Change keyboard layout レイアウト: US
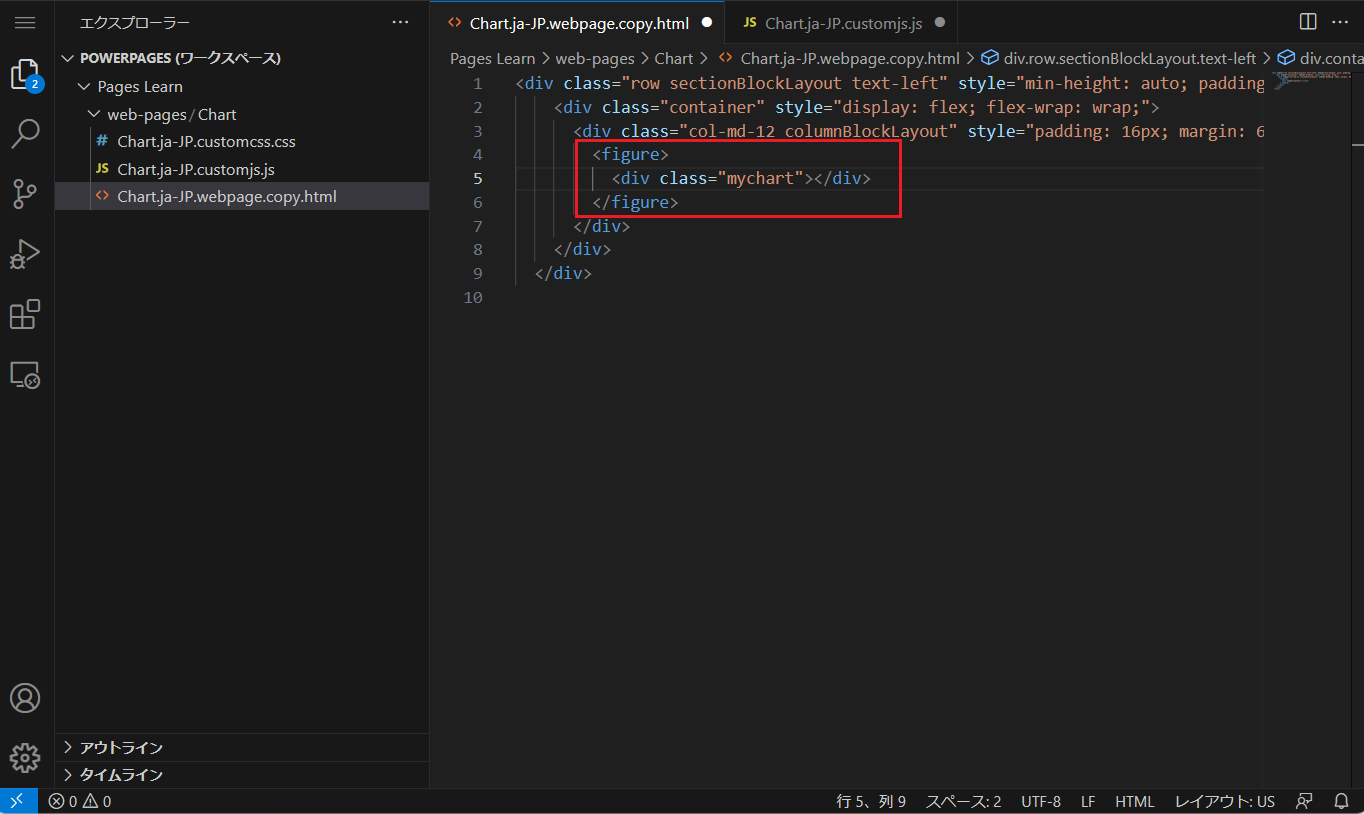This screenshot has height=814, width=1364. pyautogui.click(x=1224, y=801)
